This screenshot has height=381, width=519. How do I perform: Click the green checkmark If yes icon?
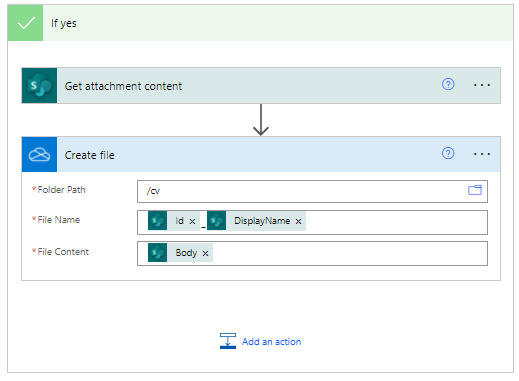click(25, 23)
